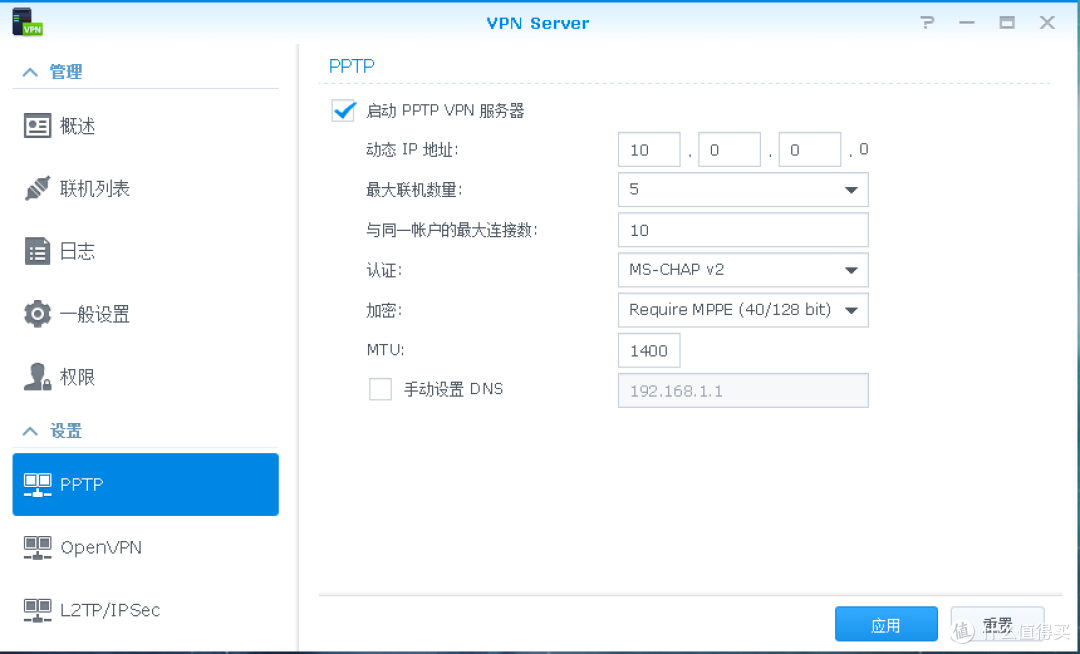Click first dynamic IP octet field (10)
Viewport: 1080px width, 654px height.
649,149
